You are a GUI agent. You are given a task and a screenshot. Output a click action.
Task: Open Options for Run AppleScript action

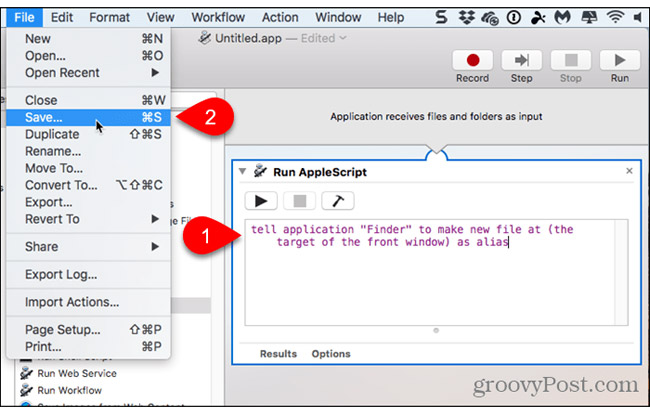(x=331, y=353)
